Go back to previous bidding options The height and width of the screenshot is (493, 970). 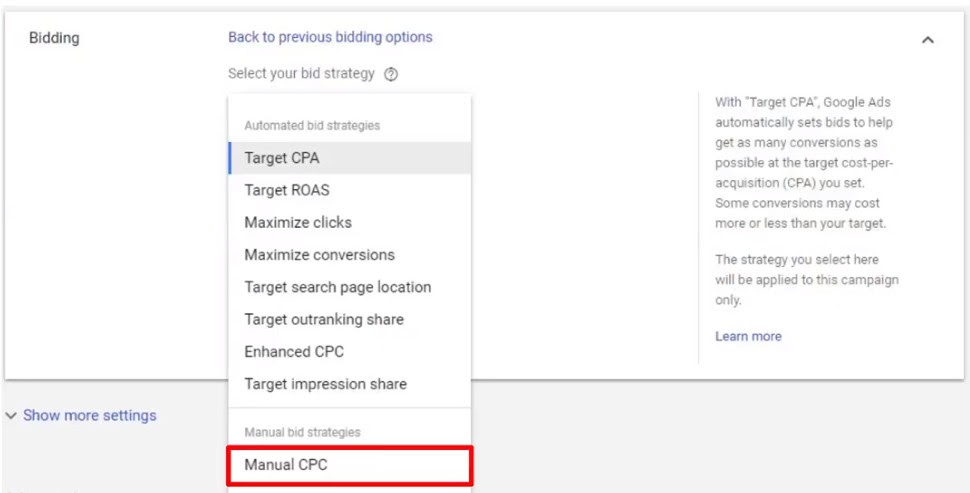pos(330,37)
